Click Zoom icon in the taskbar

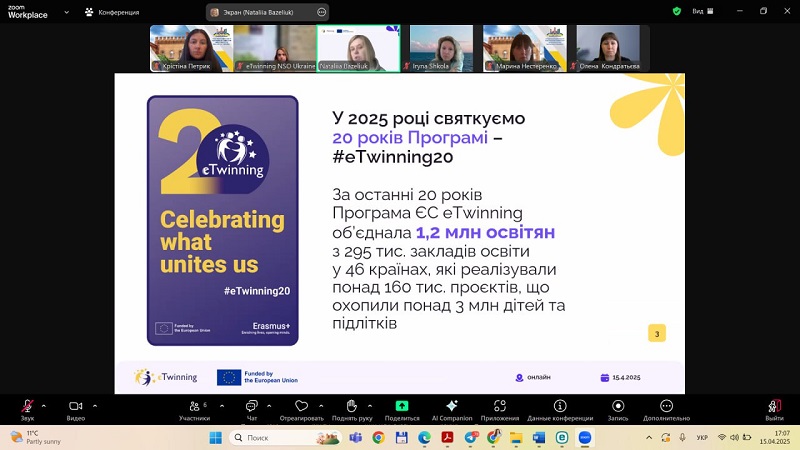585,437
